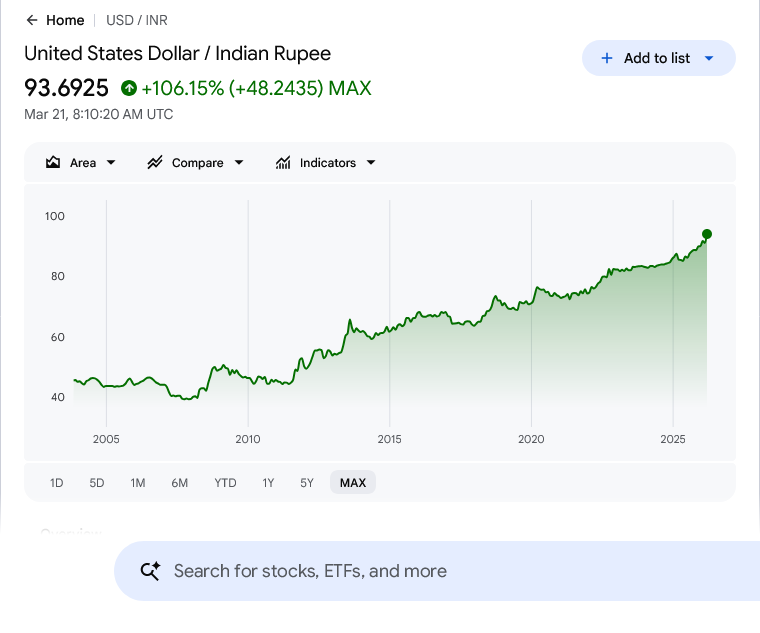Select the USD / INR breadcrumb text
Image resolution: width=760 pixels, height=633 pixels.
pos(137,20)
